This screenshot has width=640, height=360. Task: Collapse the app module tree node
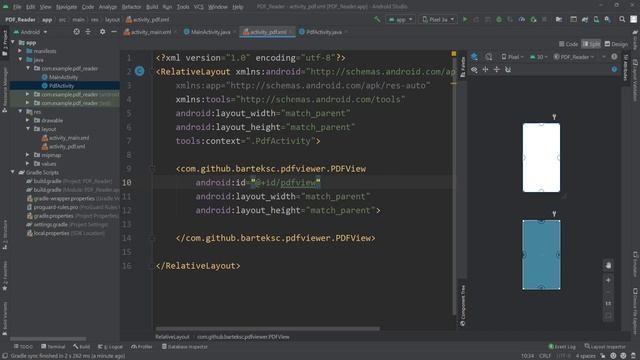pyautogui.click(x=13, y=42)
